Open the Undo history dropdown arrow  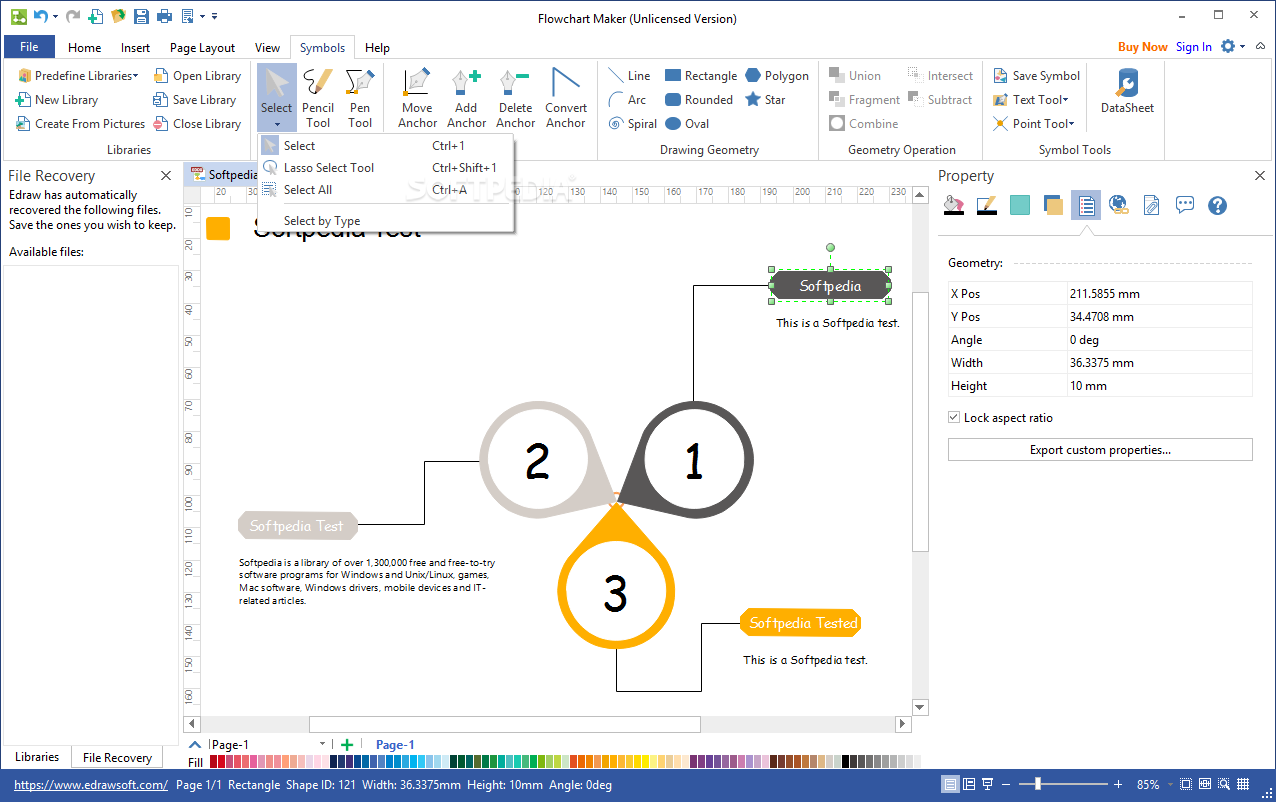(55, 16)
